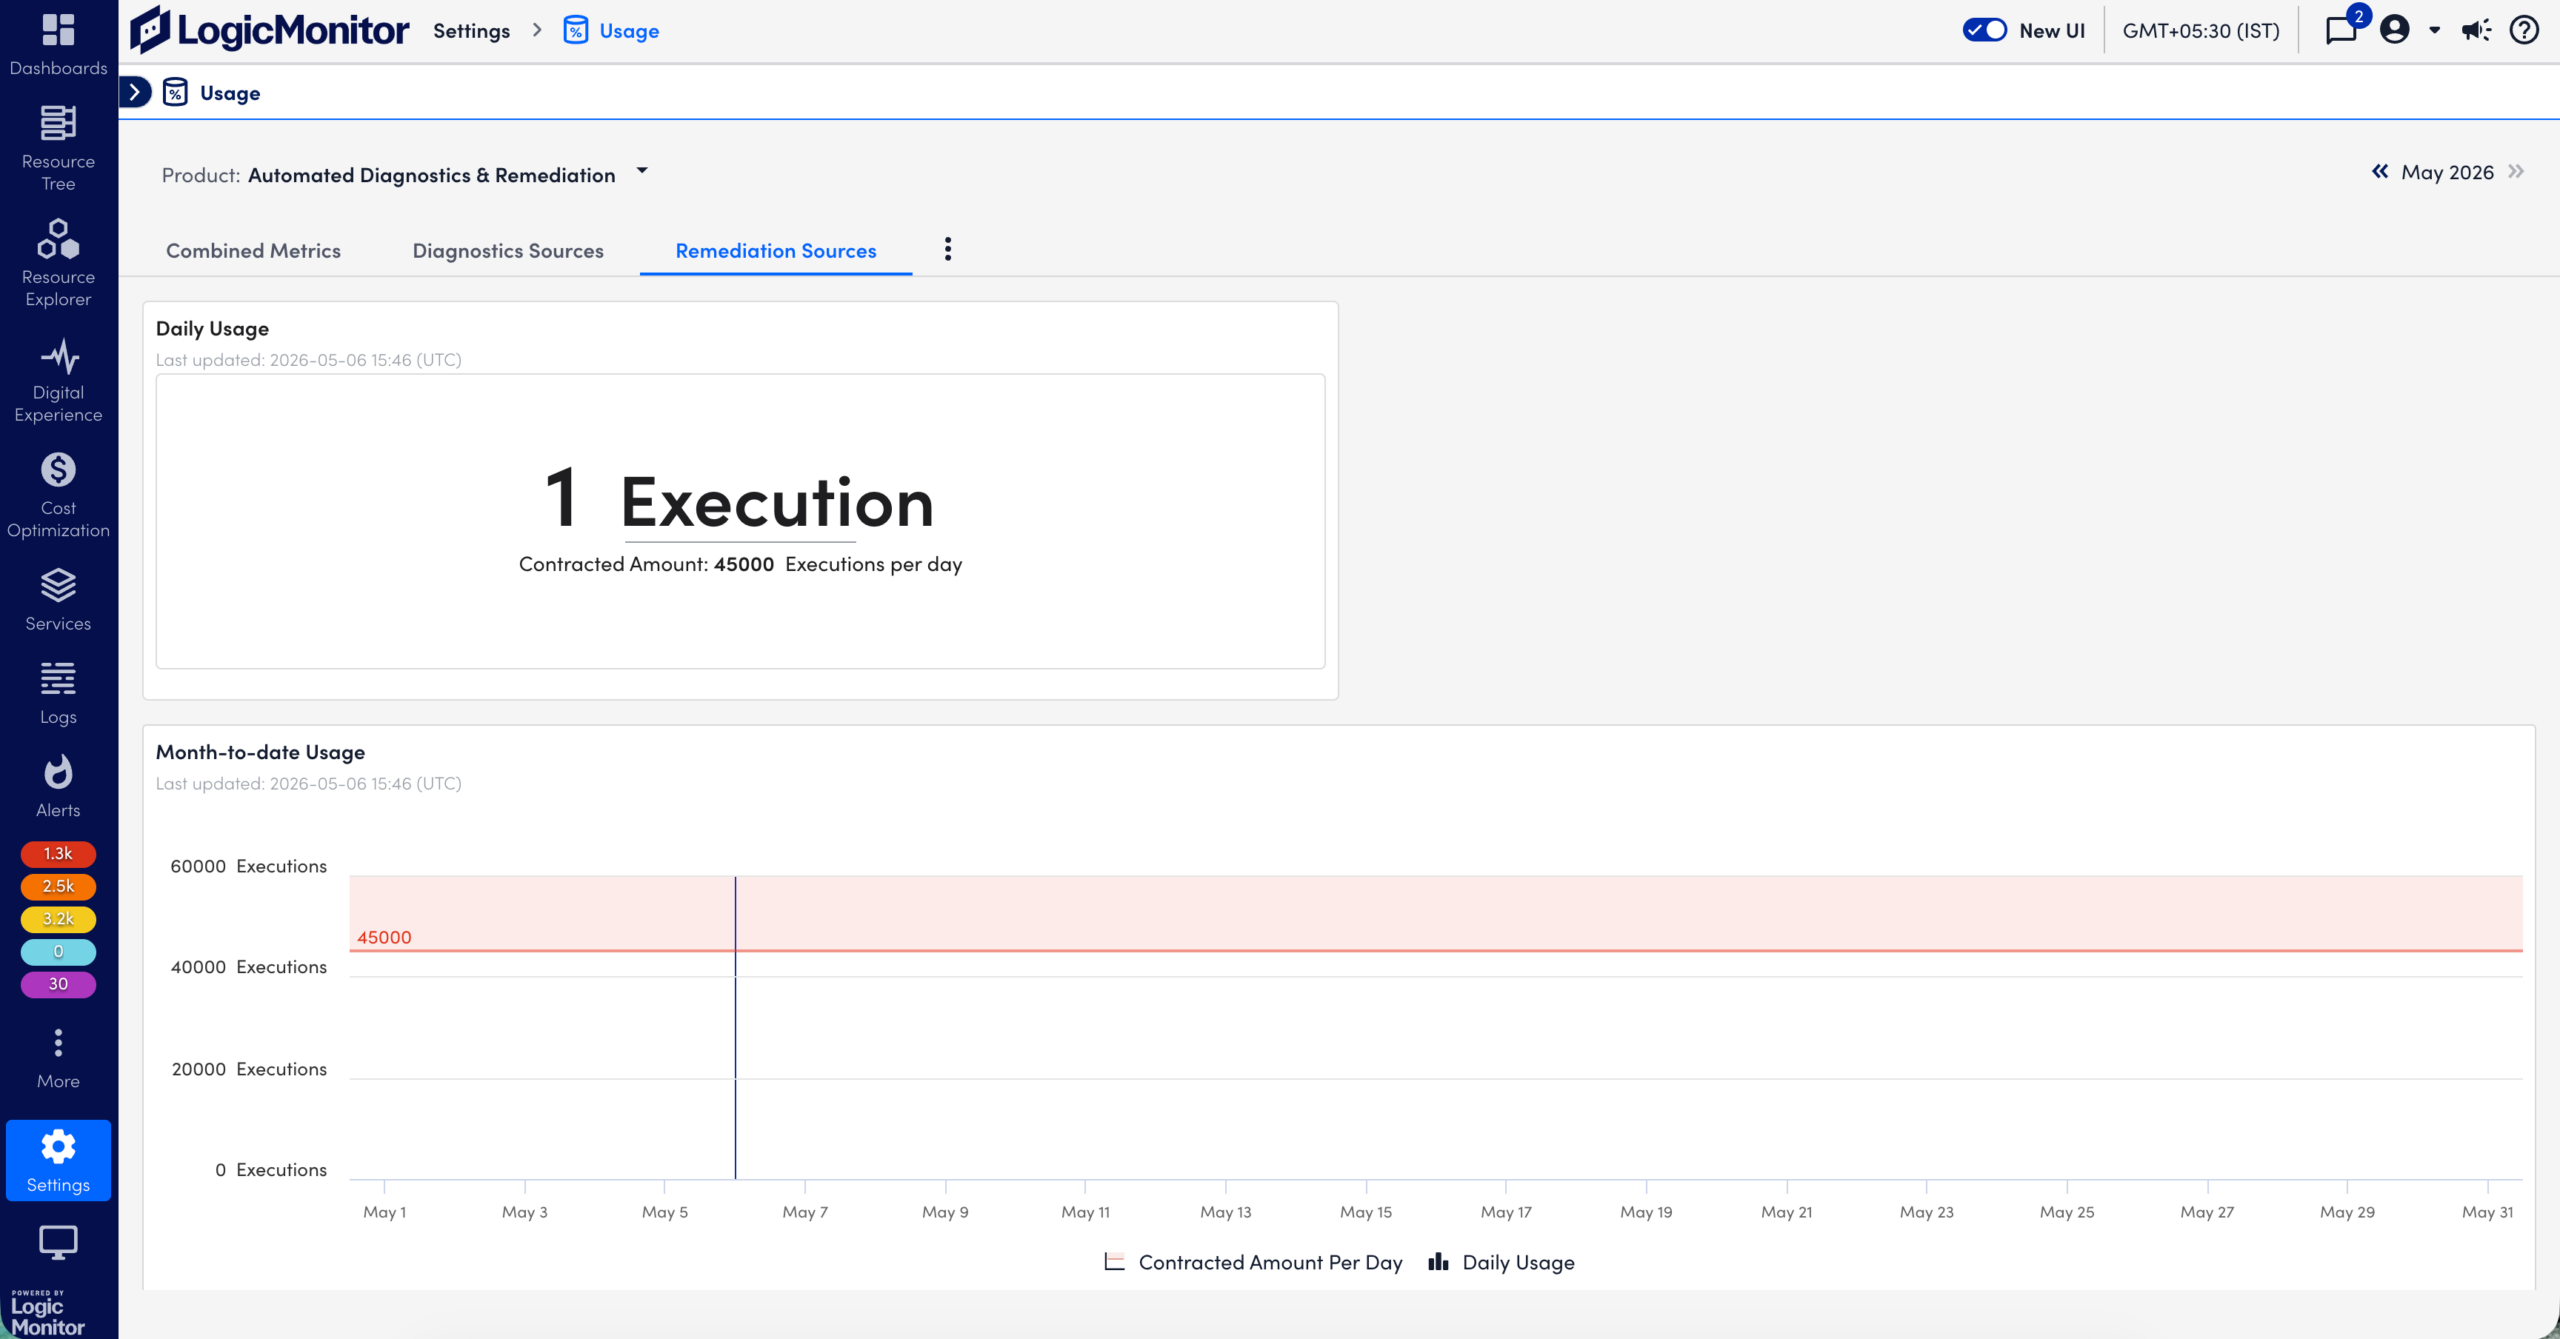Open the tabs kebab options menu
Image resolution: width=2560 pixels, height=1339 pixels.
948,249
